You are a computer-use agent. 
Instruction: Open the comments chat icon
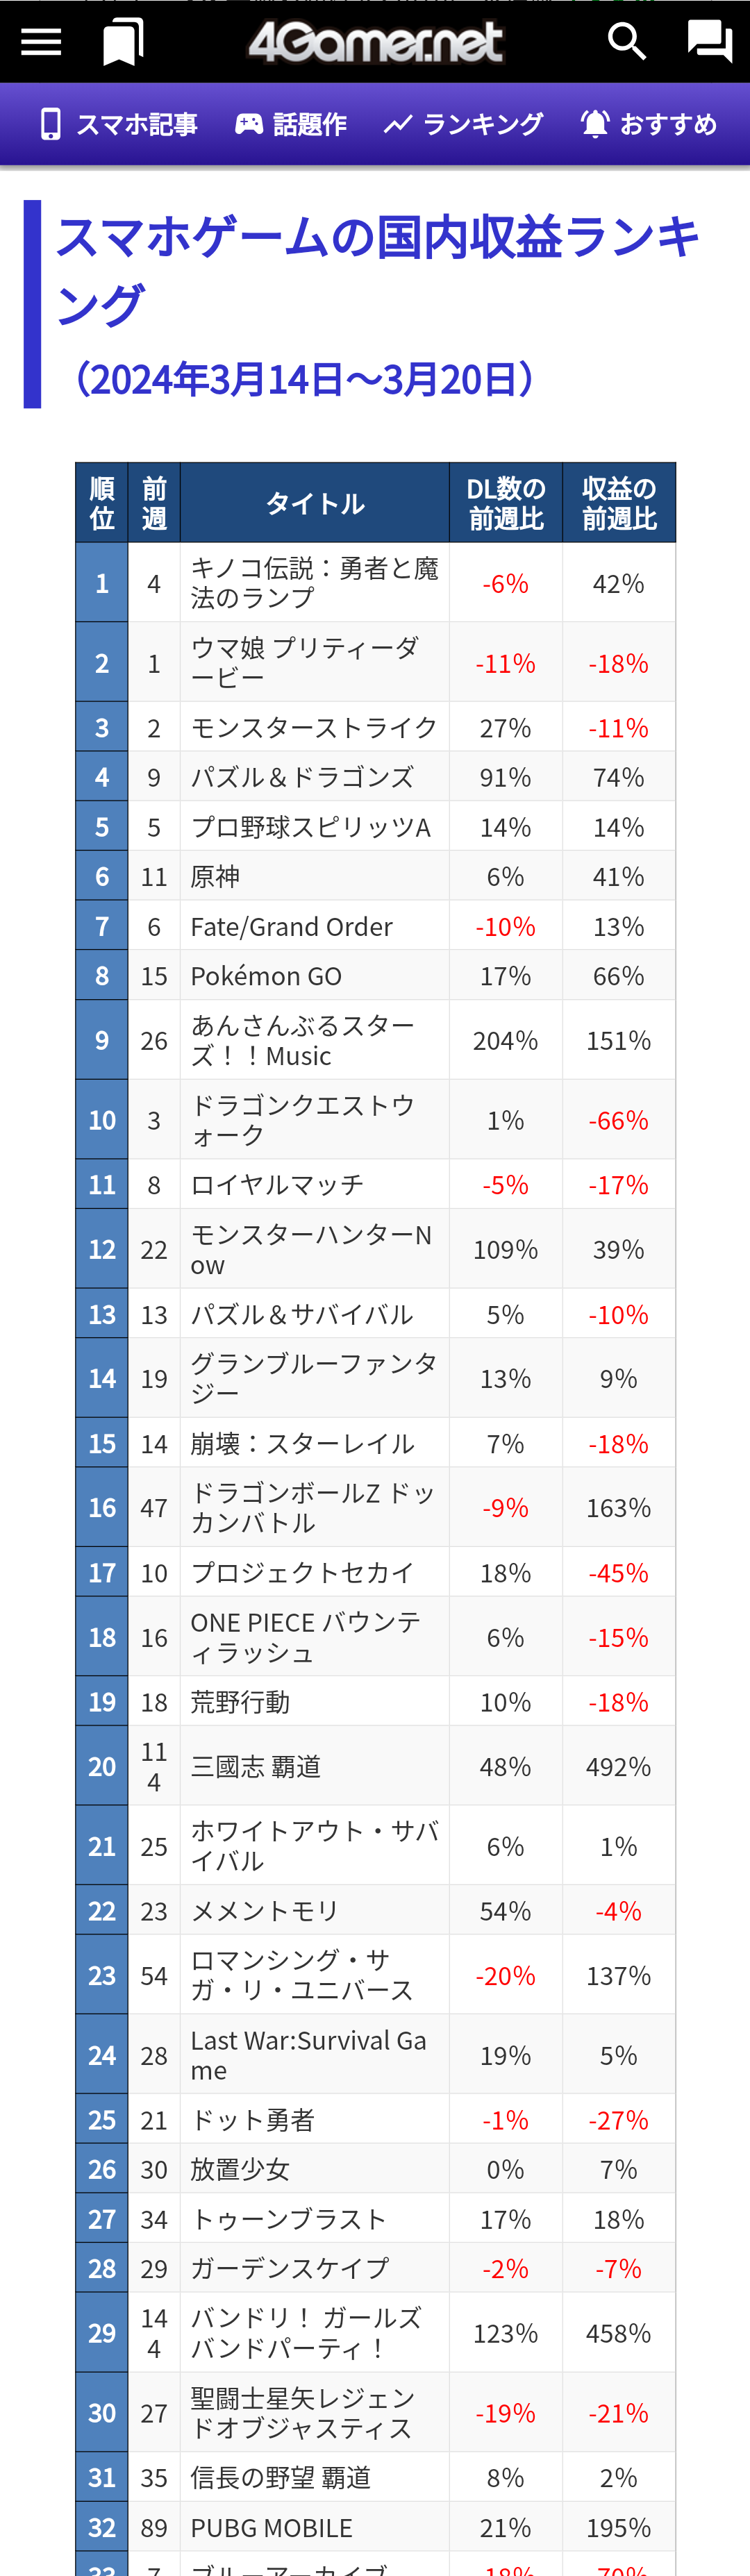pyautogui.click(x=710, y=42)
